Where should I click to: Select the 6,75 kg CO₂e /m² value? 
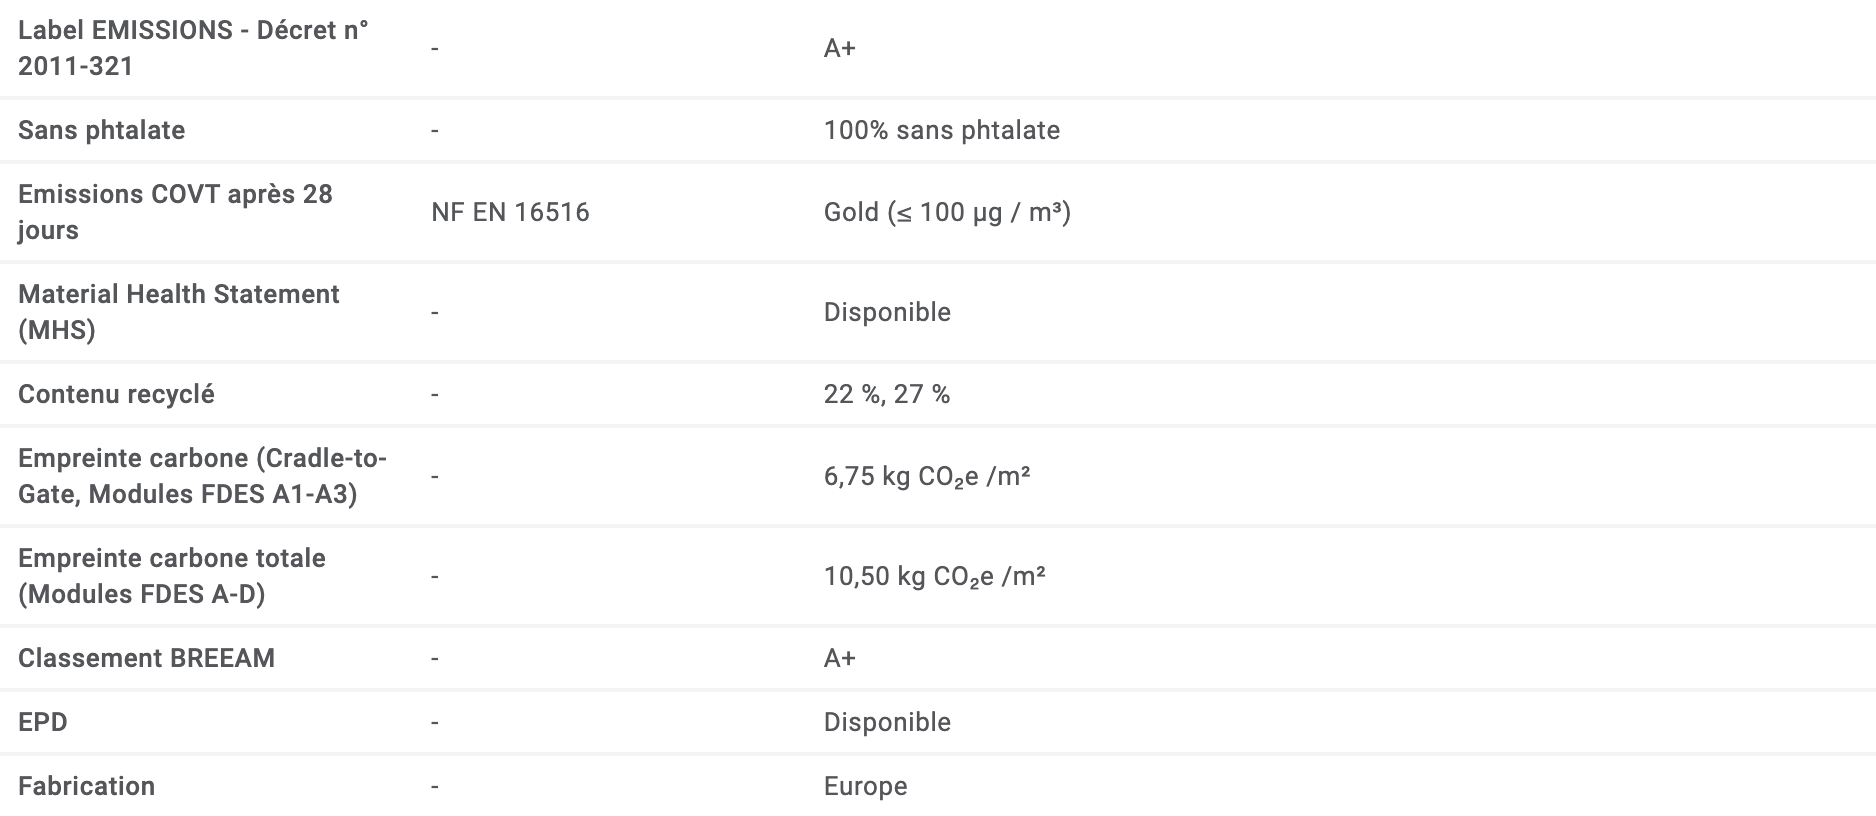pyautogui.click(x=926, y=476)
